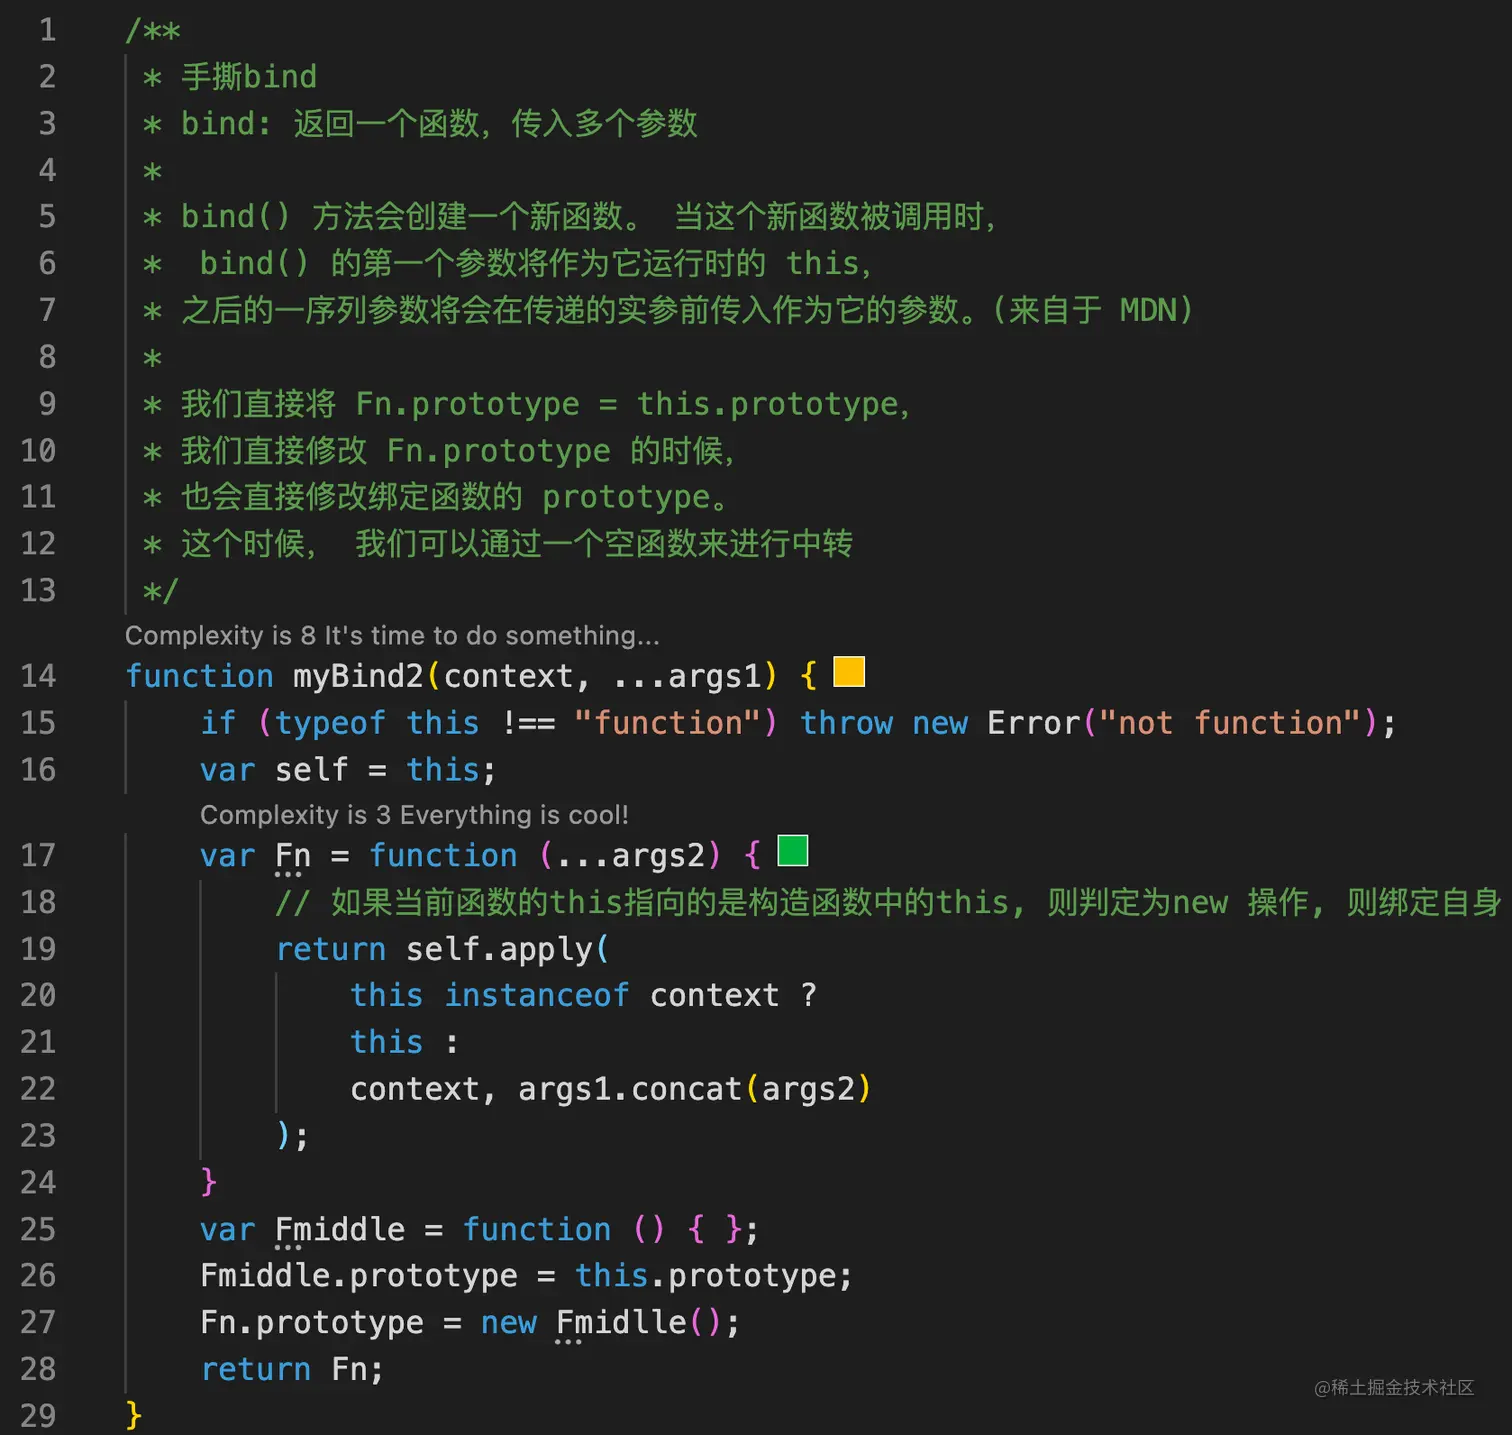The width and height of the screenshot is (1512, 1435).
Task: Click the yellow closing brace on the last line
Action: (134, 1415)
